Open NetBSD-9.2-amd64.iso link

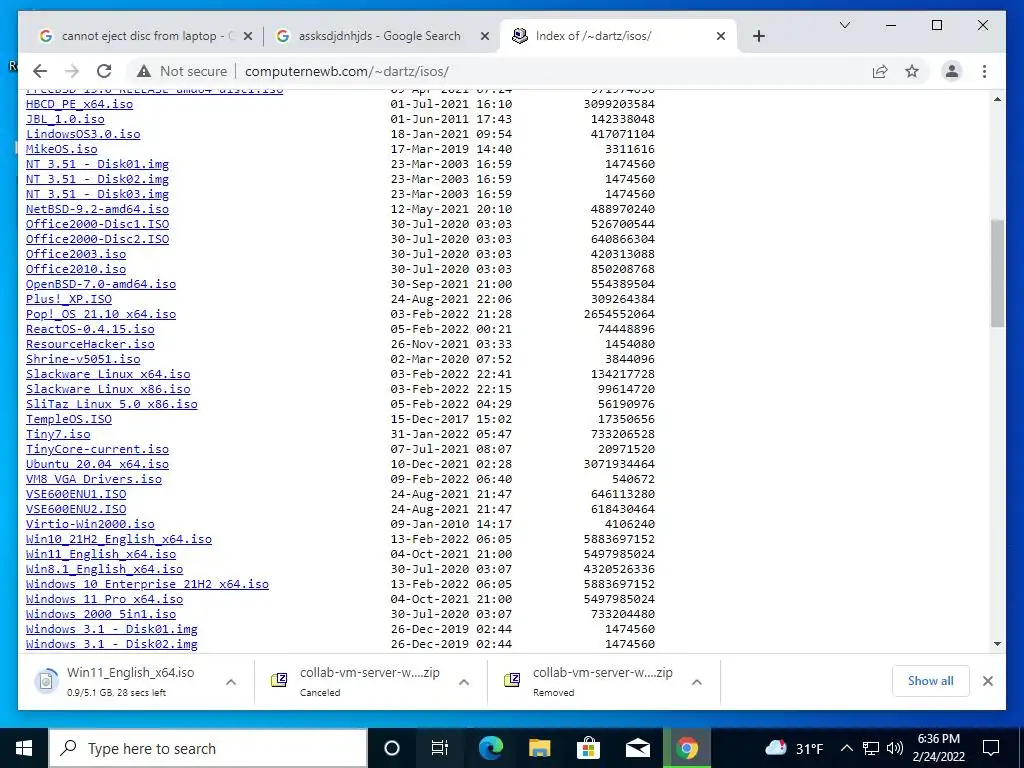click(97, 209)
